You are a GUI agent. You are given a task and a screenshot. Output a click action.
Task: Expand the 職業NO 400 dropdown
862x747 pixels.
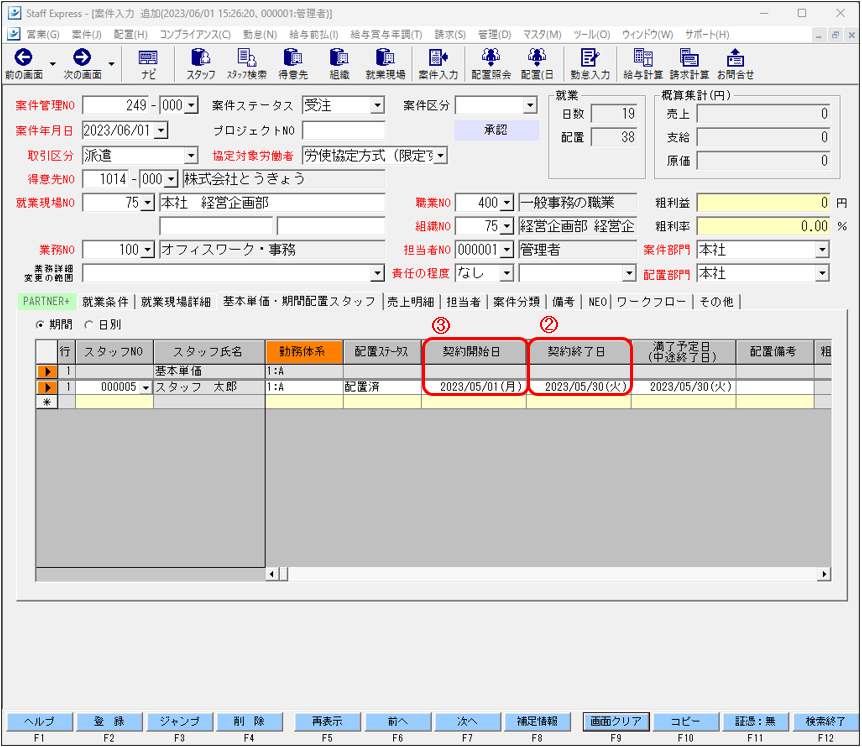tap(507, 203)
